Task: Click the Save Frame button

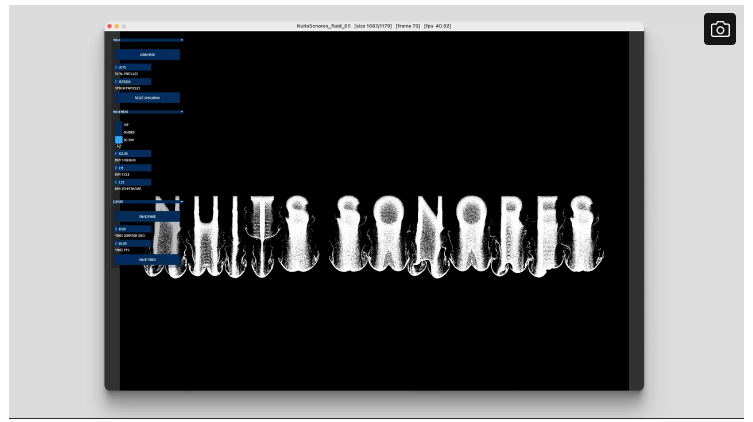Action: point(147,217)
